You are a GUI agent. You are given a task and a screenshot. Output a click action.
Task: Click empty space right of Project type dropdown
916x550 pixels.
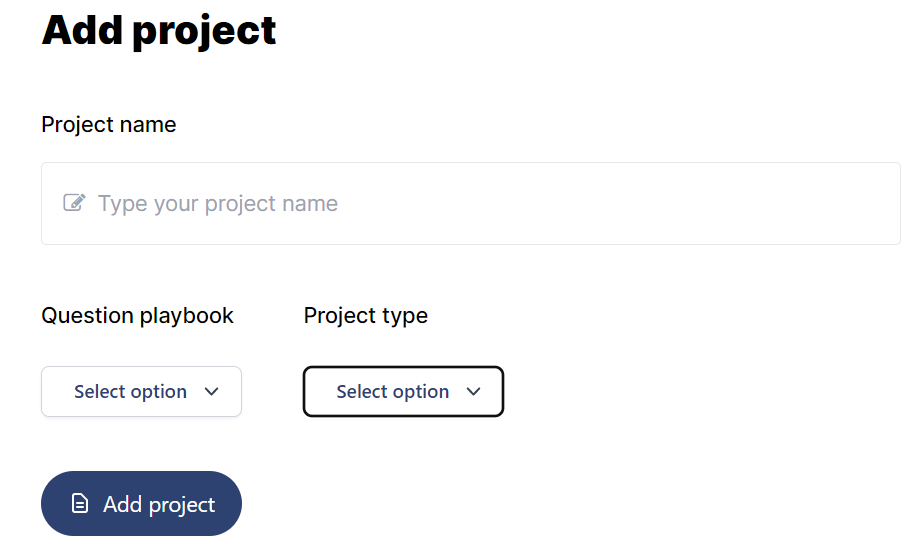coord(701,392)
